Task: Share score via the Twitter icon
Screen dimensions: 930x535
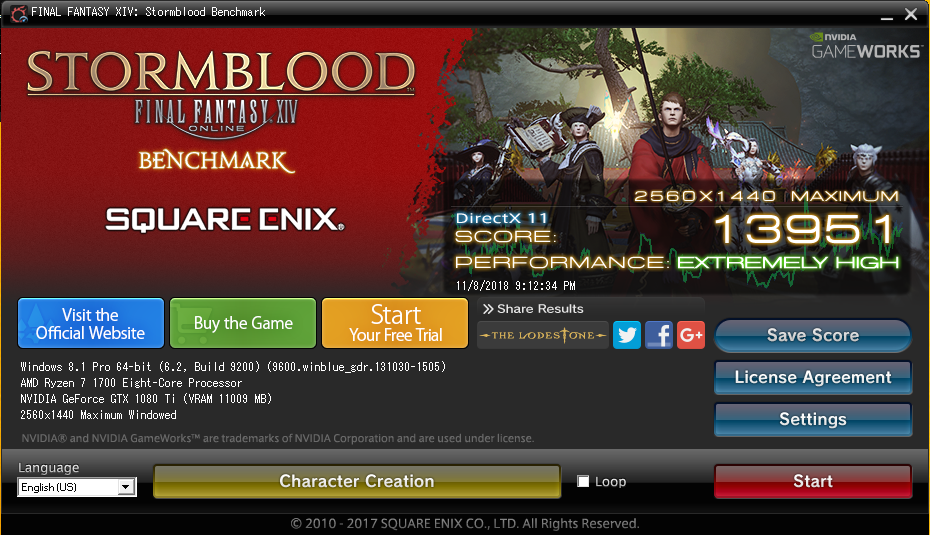Action: (x=627, y=335)
